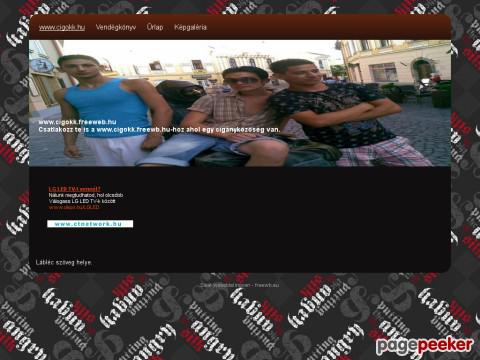
Task: Click the 'Válogass LG LED TV-k között' ad line
Action: click(82, 201)
